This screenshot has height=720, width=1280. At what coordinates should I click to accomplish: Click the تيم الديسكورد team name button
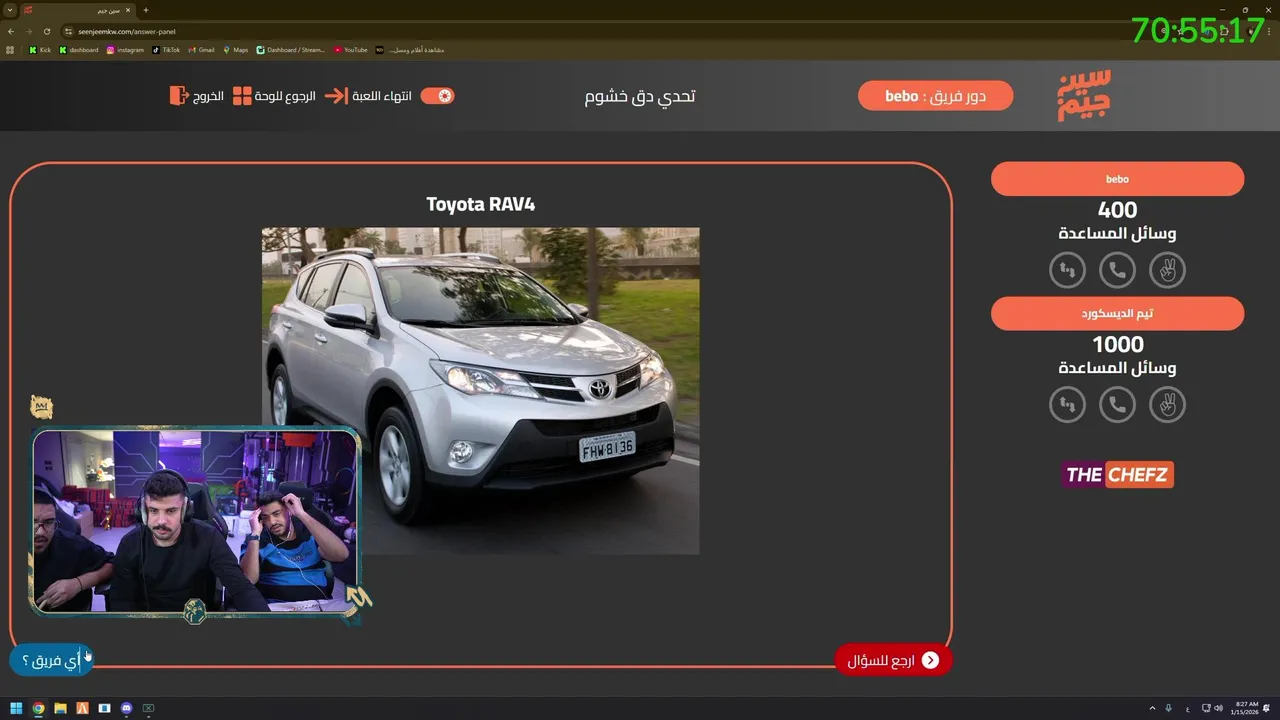1117,314
